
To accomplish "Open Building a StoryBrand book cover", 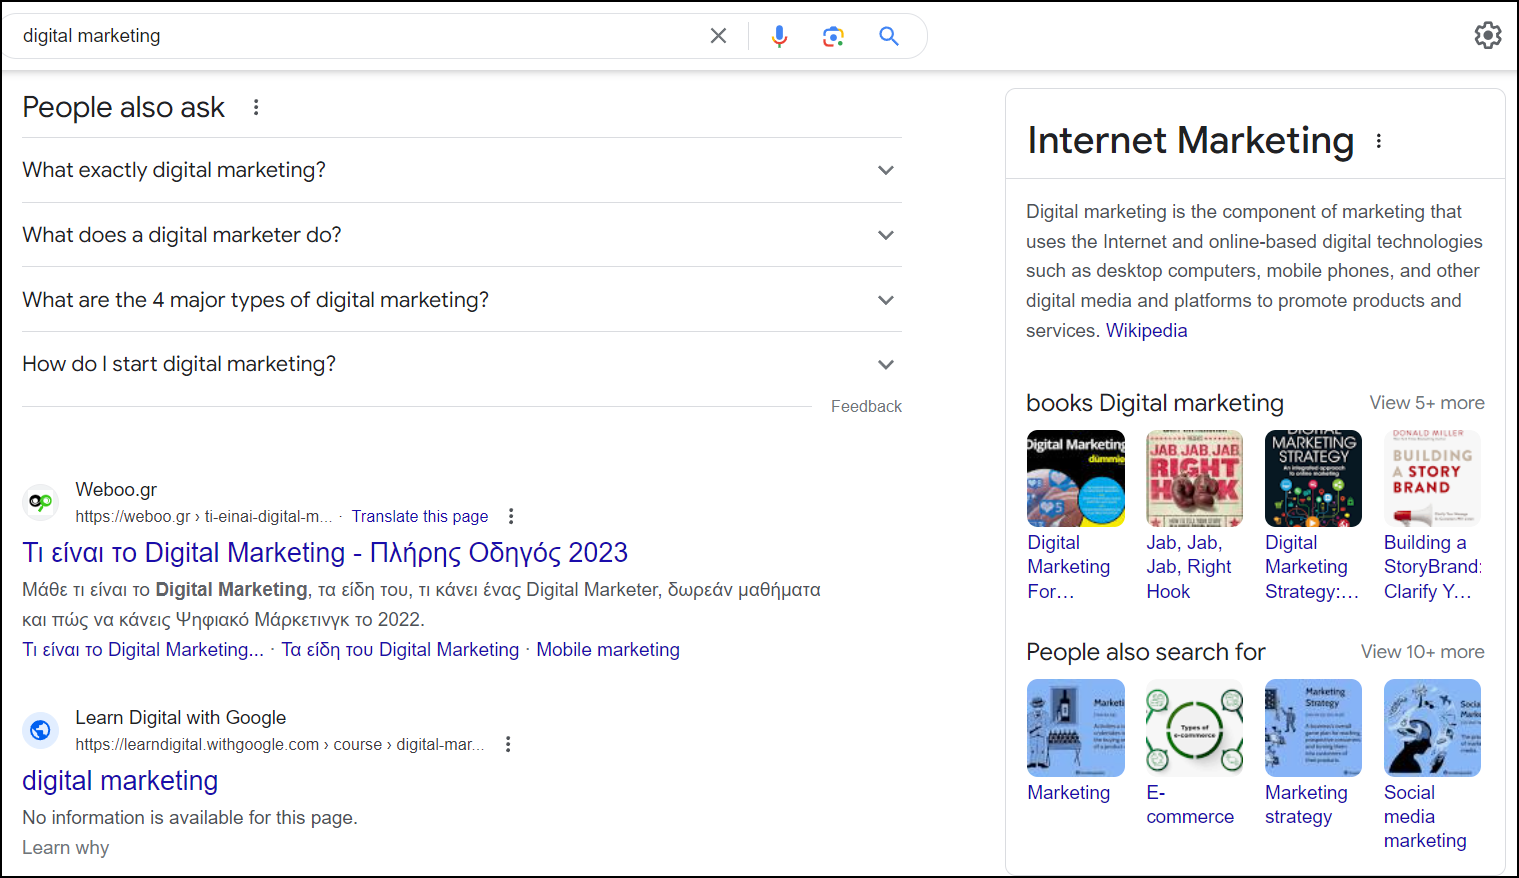I will 1432,478.
